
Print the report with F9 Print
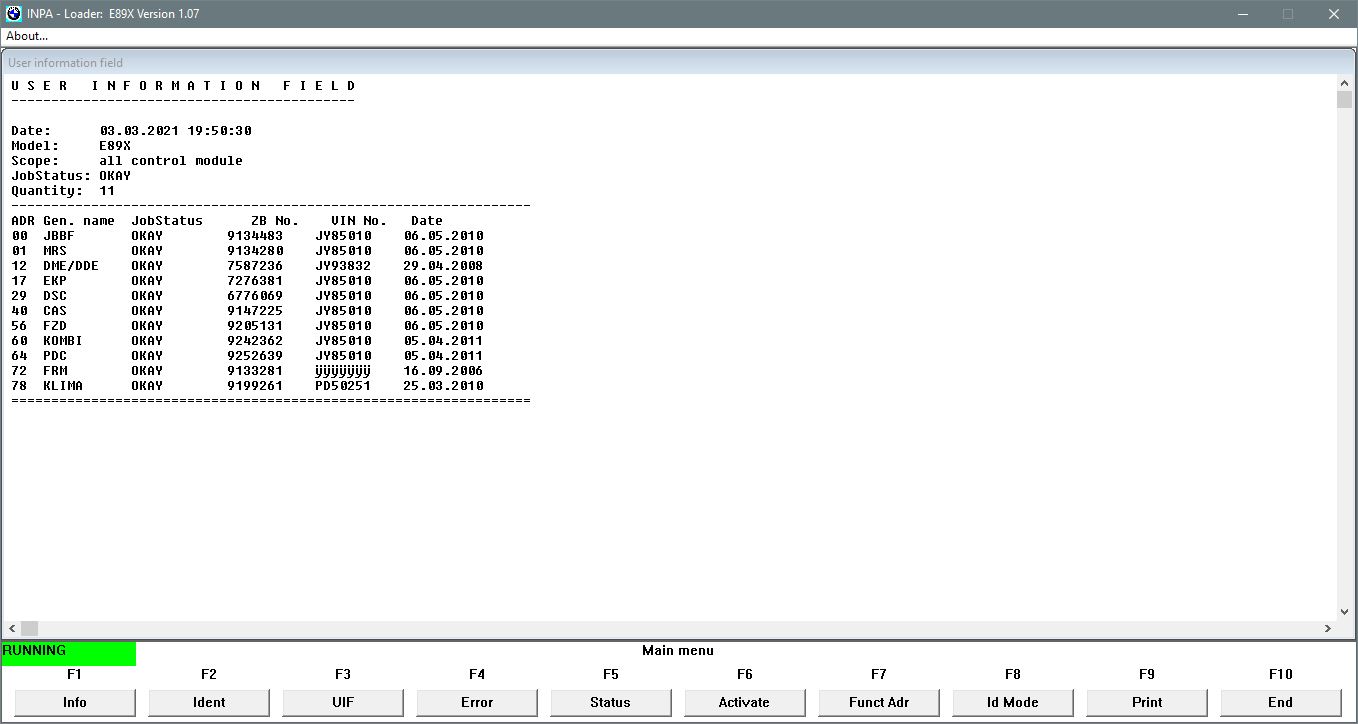[x=1147, y=702]
